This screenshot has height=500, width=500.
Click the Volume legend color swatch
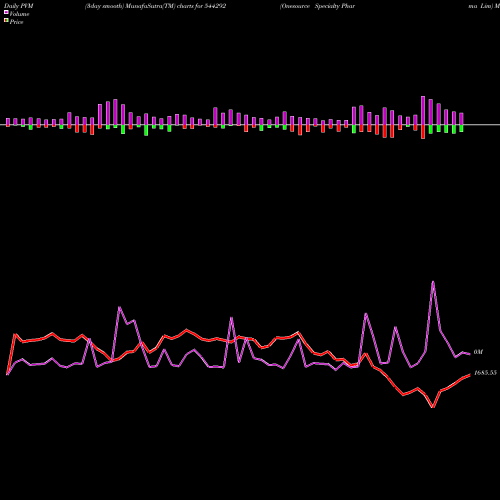6,12
